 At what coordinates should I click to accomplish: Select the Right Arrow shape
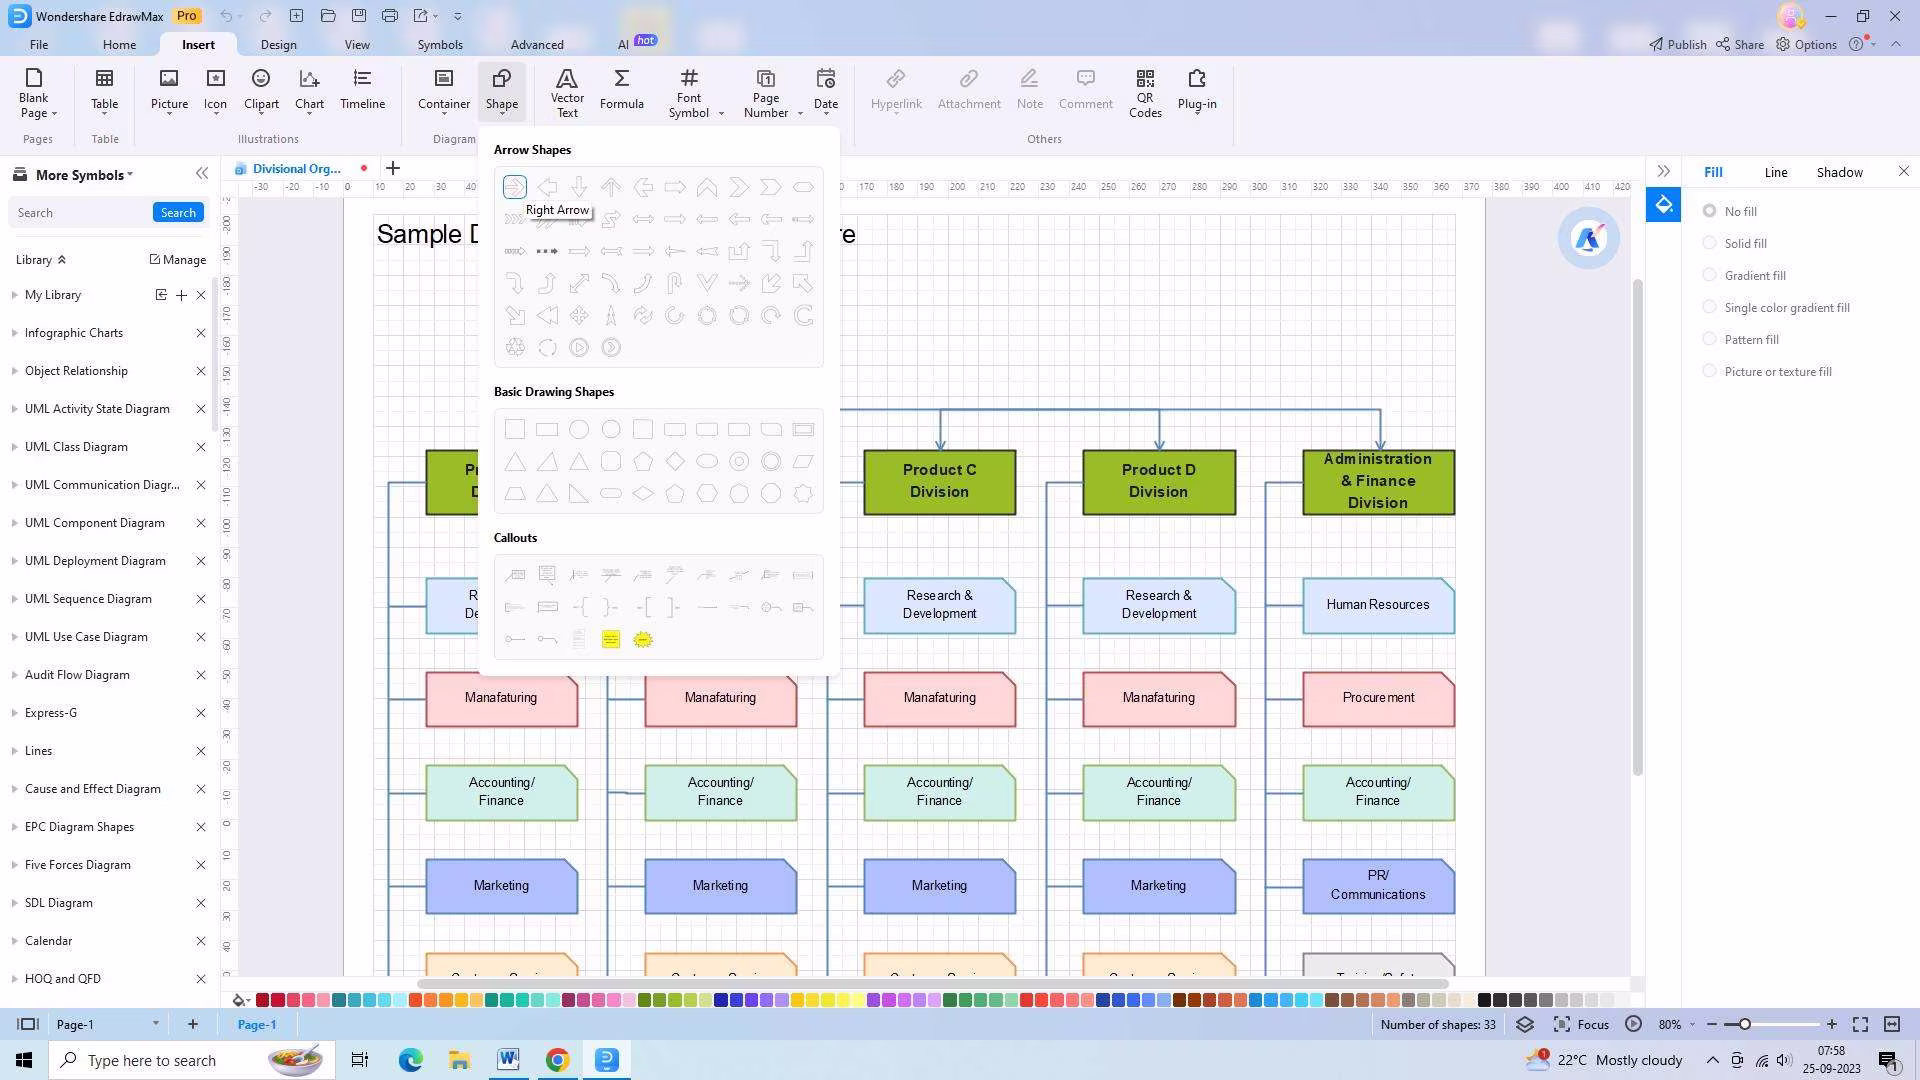[x=514, y=187]
